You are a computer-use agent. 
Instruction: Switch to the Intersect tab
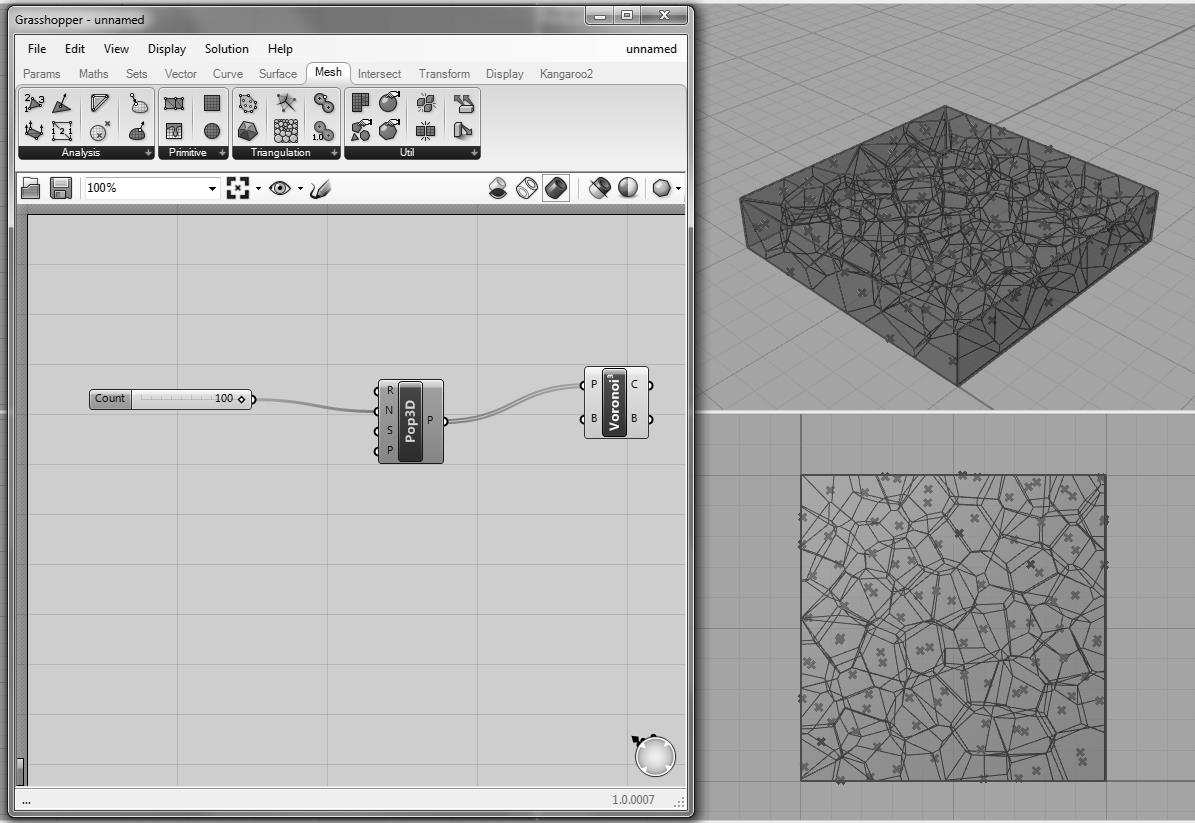tap(380, 74)
